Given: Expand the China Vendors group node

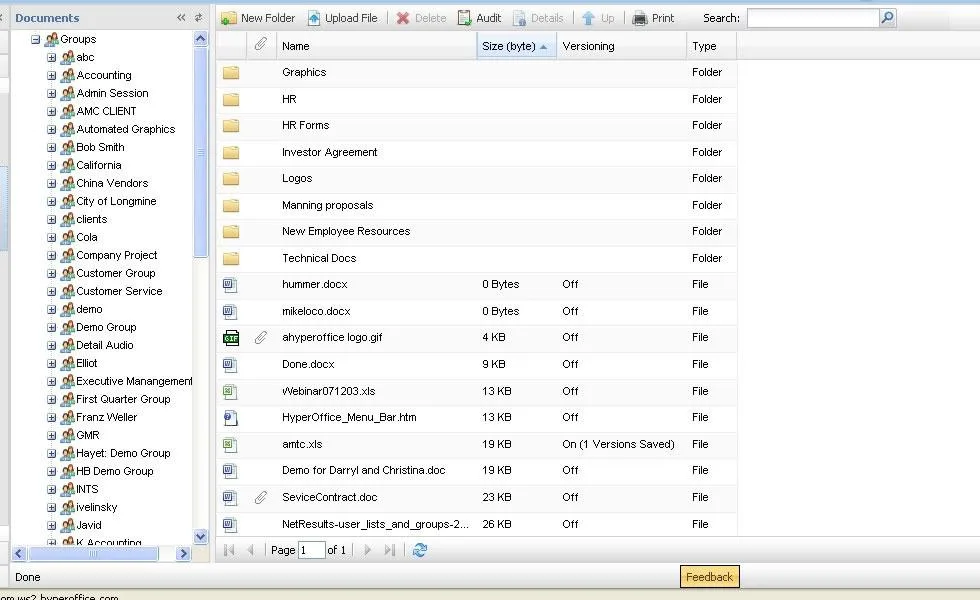Looking at the screenshot, I should click(52, 184).
